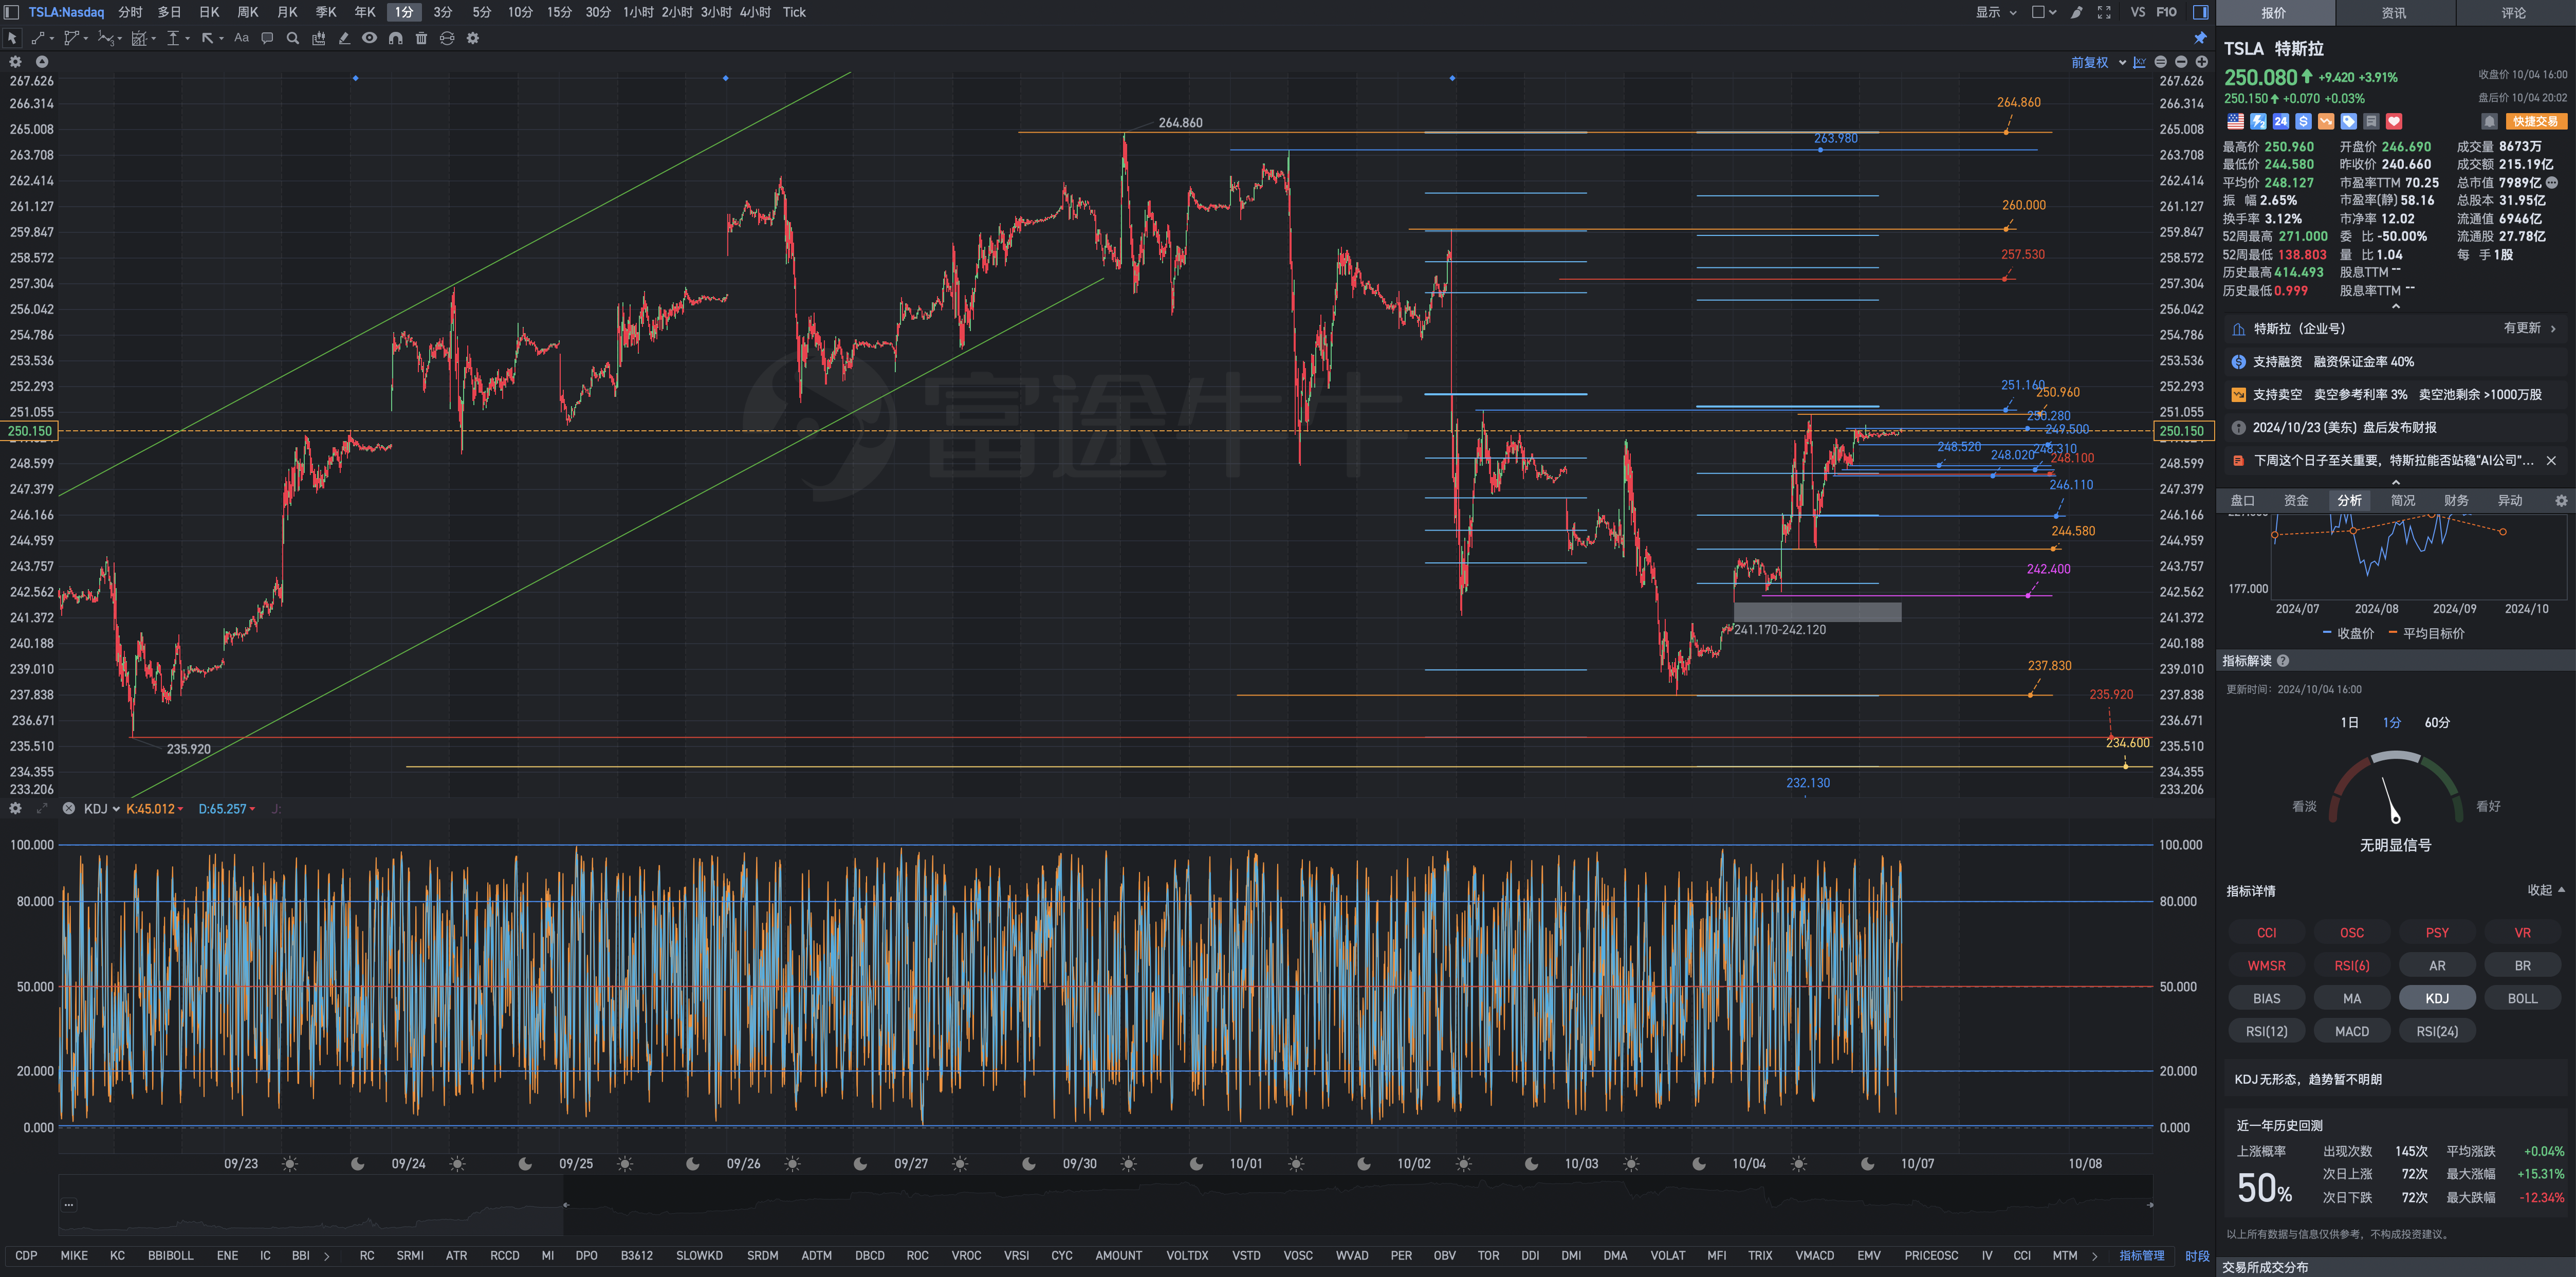
Task: Close the KDJ indicator pane
Action: [x=68, y=808]
